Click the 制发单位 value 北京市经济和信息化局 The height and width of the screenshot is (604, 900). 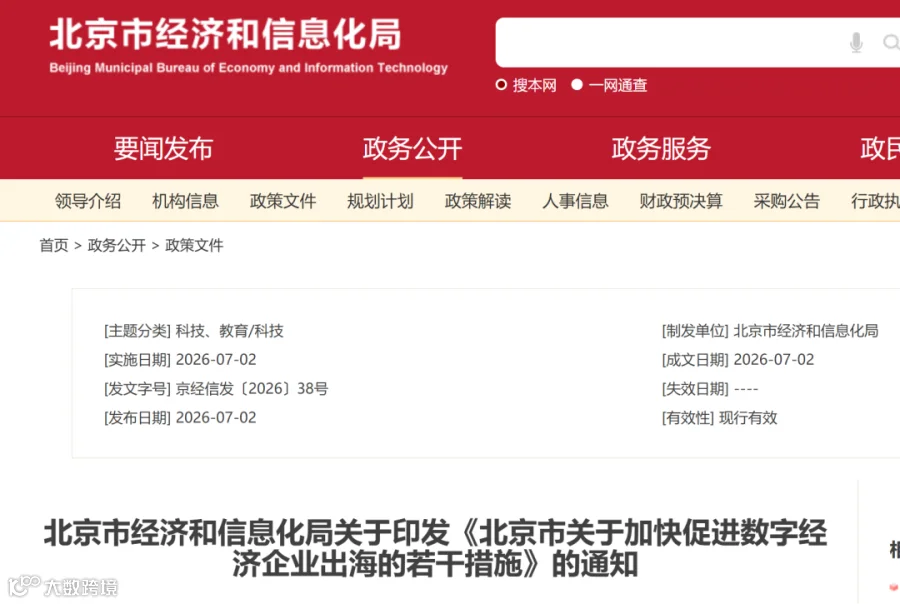click(806, 331)
